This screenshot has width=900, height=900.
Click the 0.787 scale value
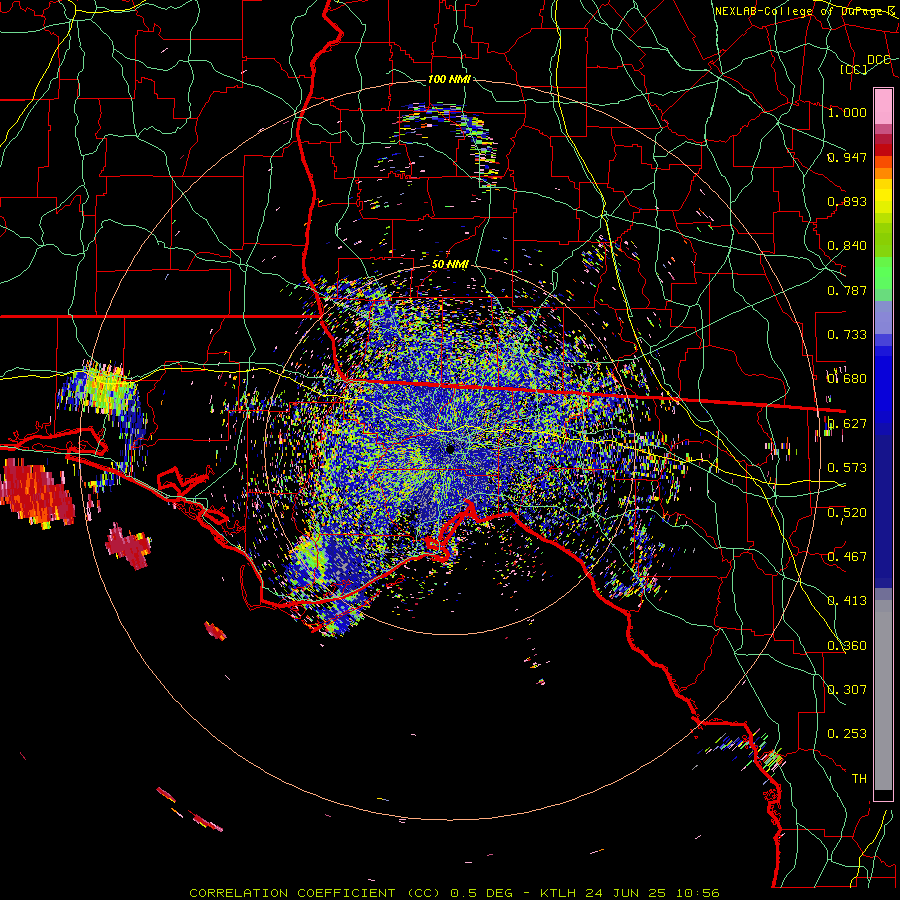pos(847,290)
